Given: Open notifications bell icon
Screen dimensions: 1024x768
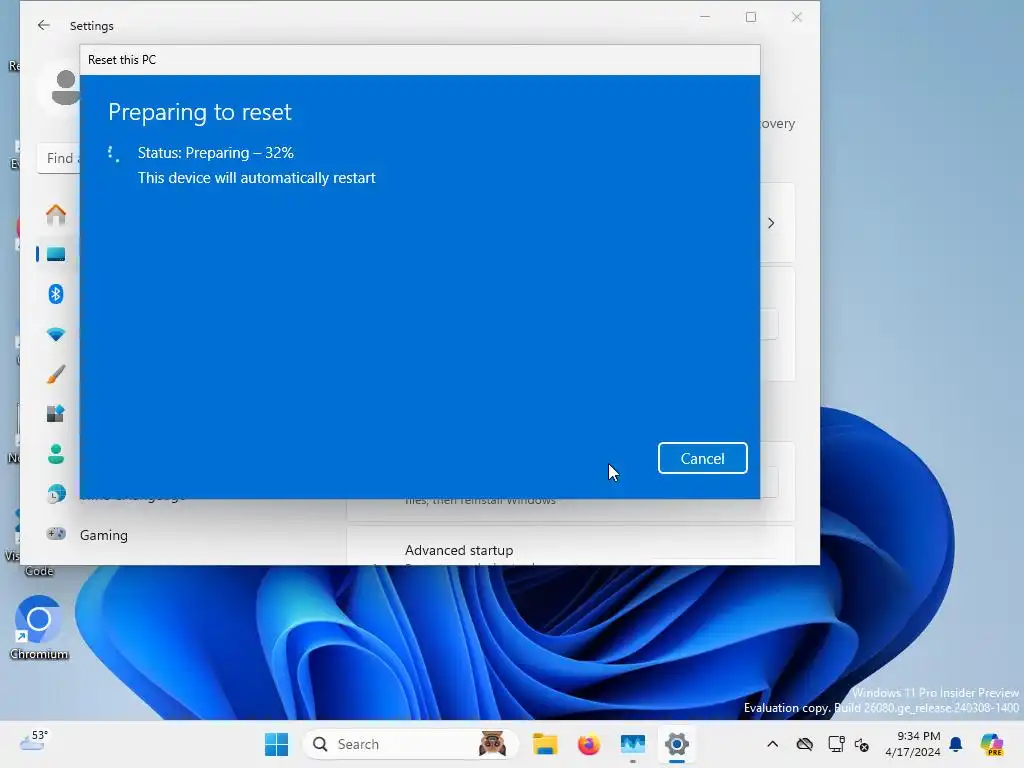Looking at the screenshot, I should (956, 744).
